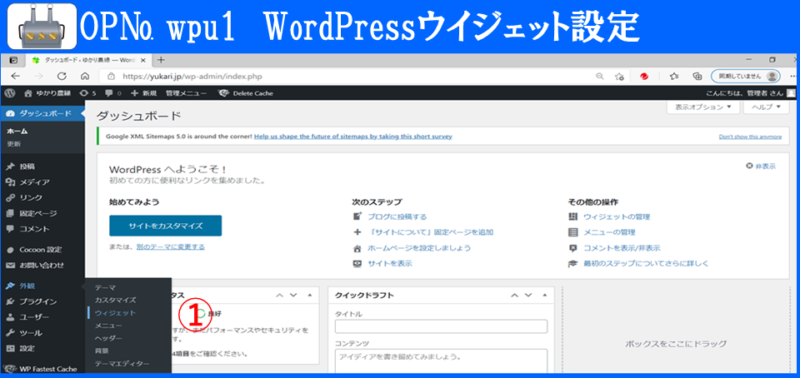Click 最初のステップについてさらに詳しく link
This screenshot has height=378, width=800.
(646, 264)
